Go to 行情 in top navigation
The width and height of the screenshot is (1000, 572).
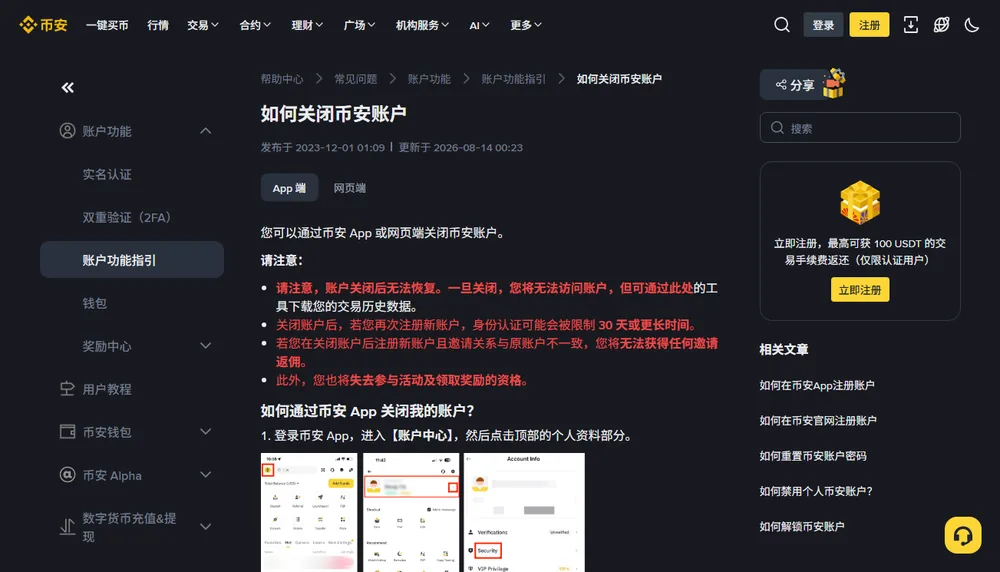158,25
